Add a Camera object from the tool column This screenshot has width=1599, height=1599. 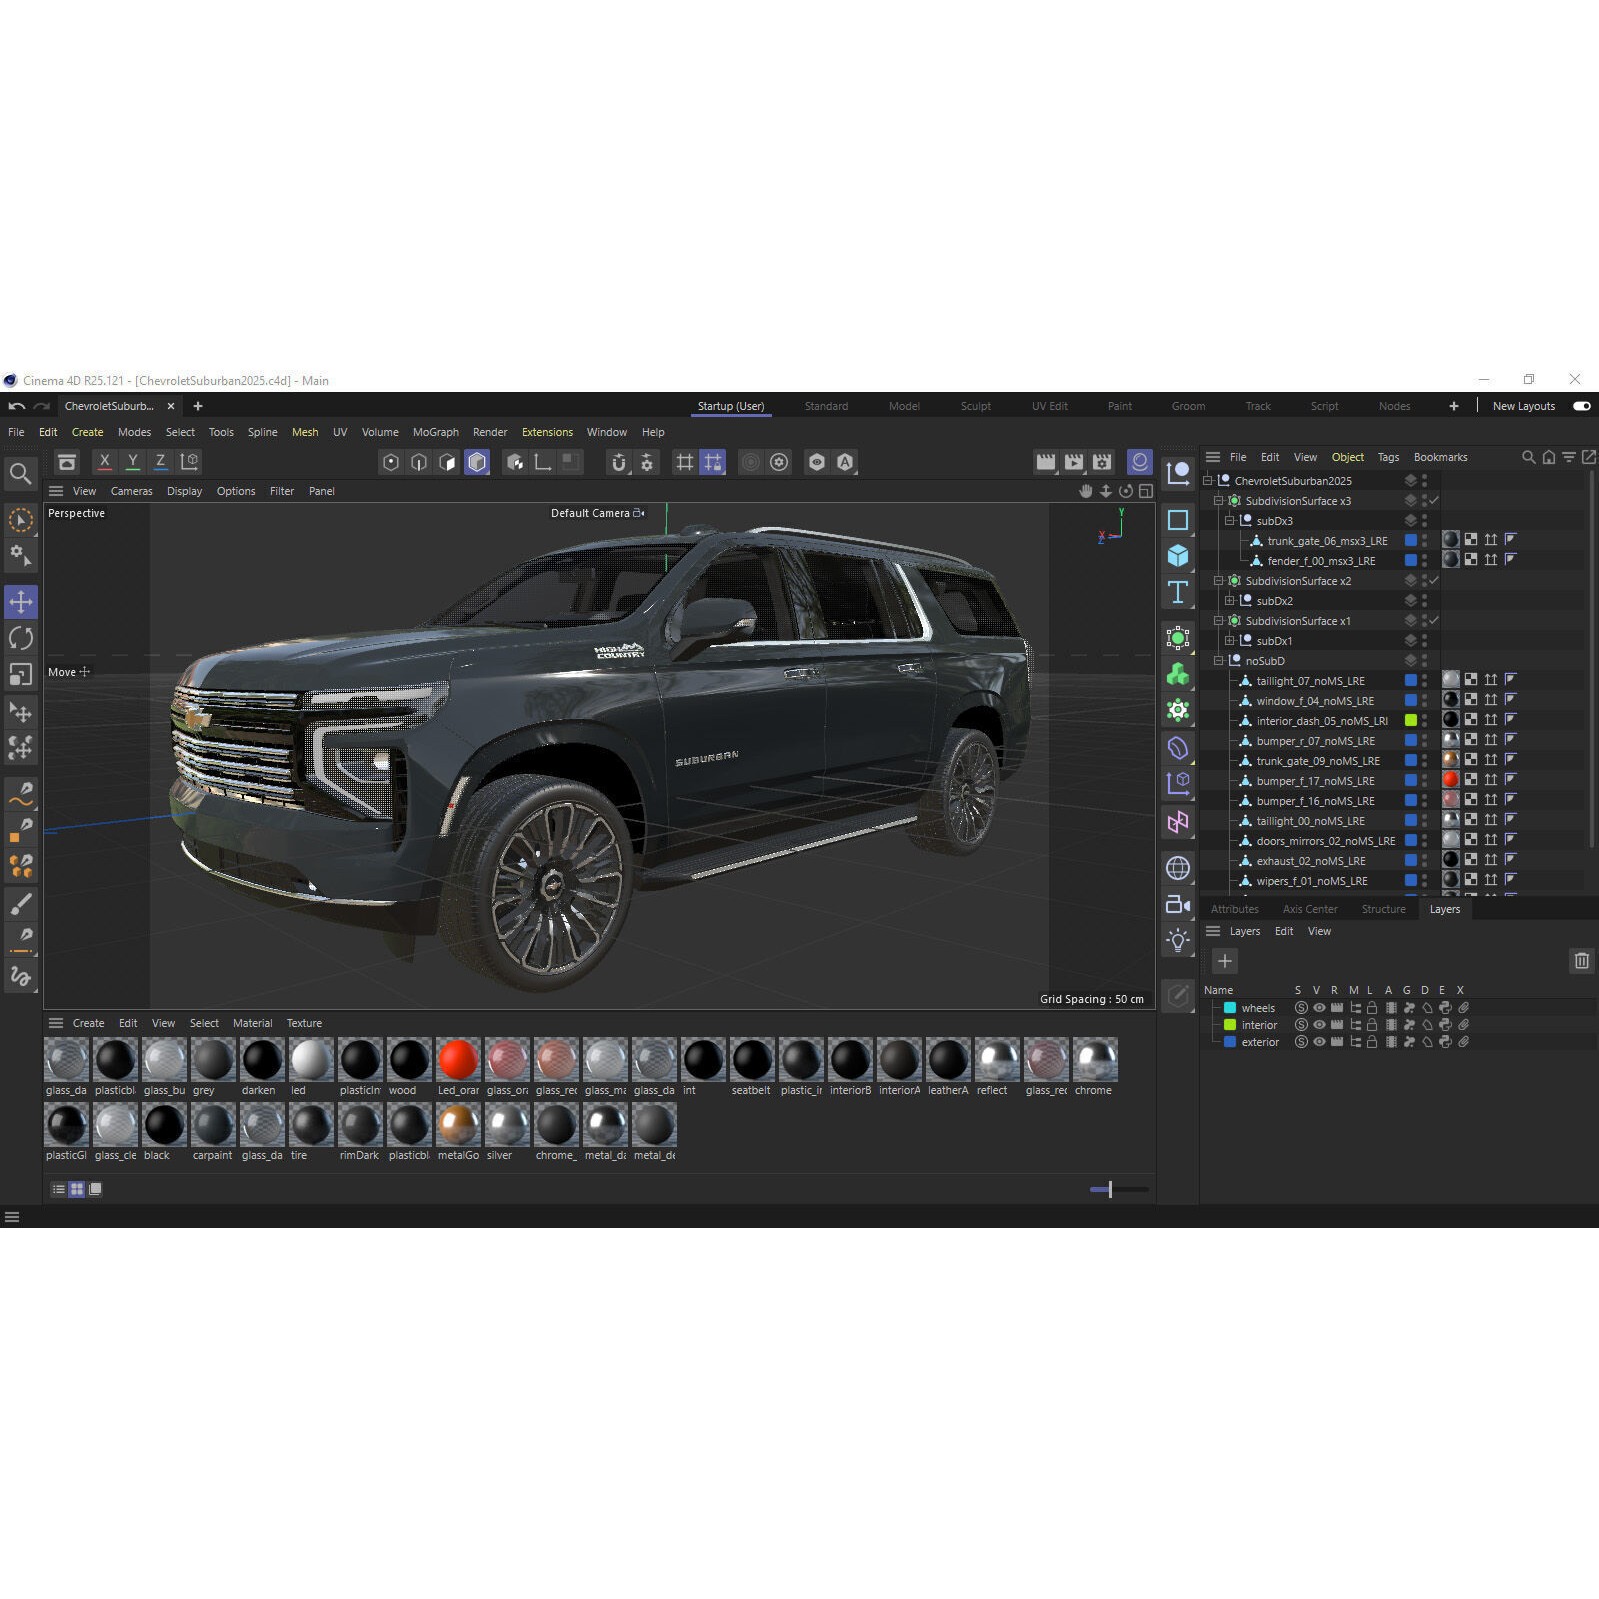[1178, 905]
